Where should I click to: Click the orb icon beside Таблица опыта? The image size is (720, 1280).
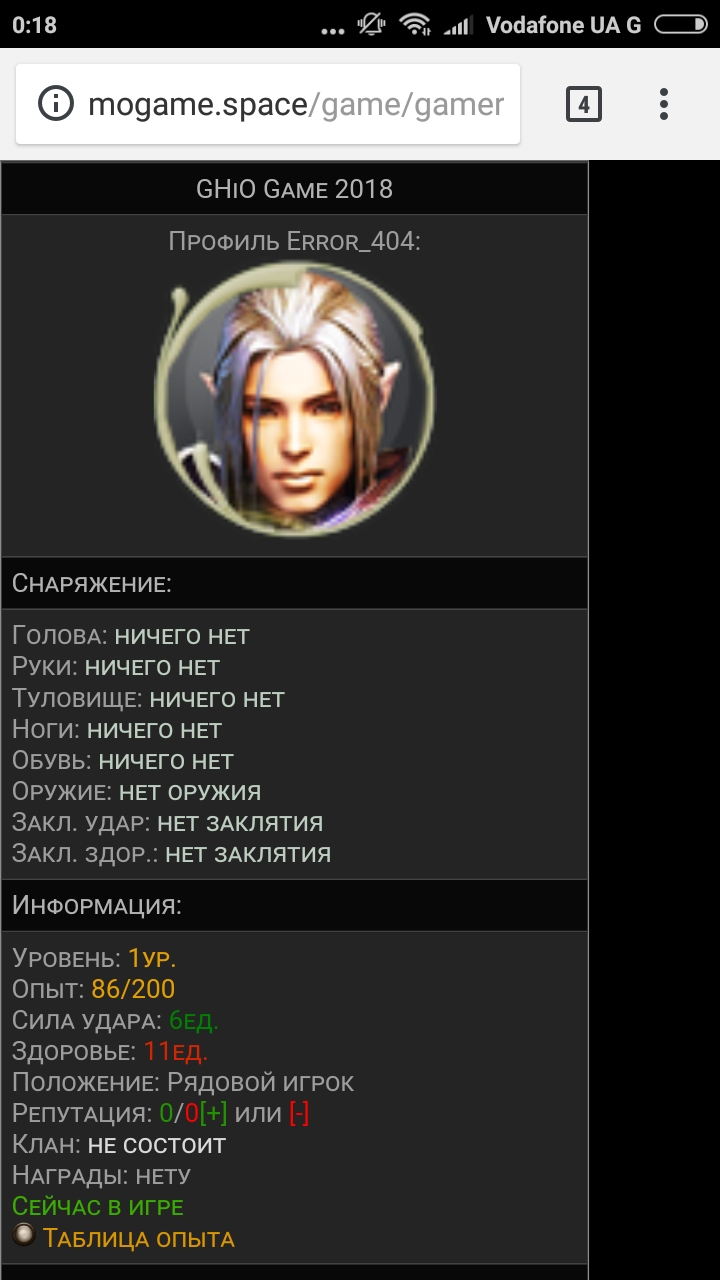23,1235
